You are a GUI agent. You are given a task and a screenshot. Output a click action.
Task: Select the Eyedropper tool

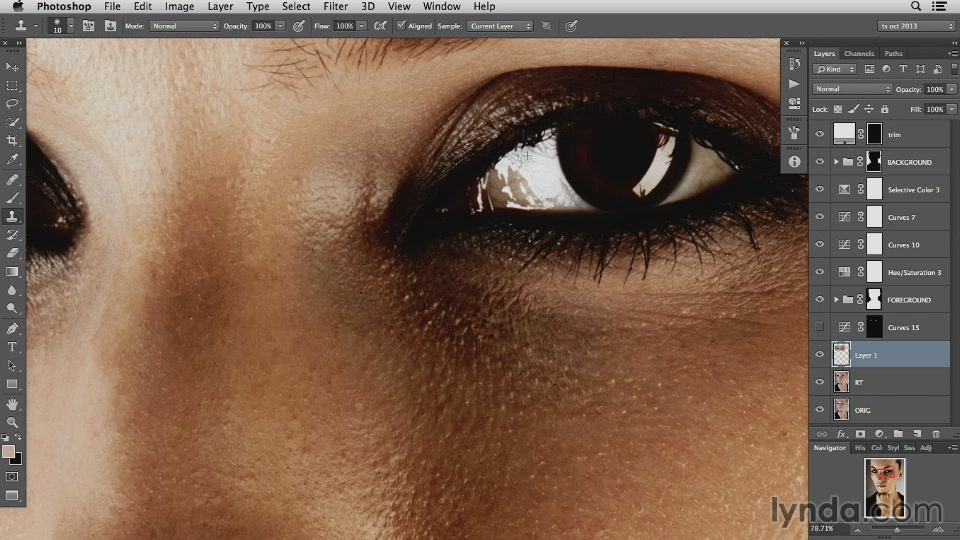pyautogui.click(x=12, y=160)
